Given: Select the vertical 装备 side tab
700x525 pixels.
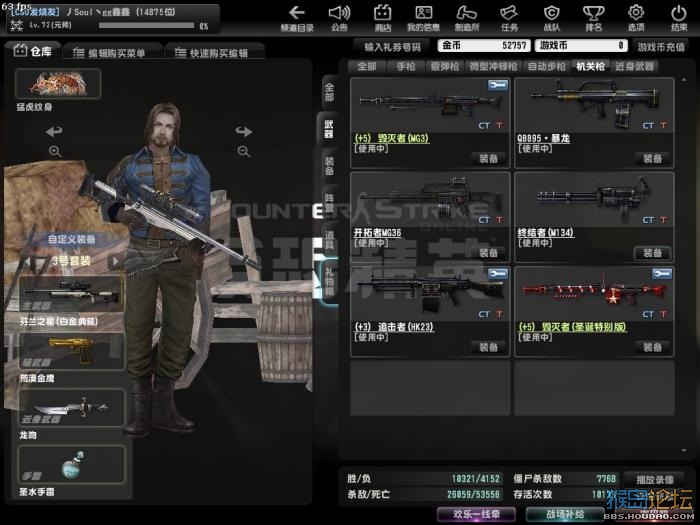Looking at the screenshot, I should point(329,166).
